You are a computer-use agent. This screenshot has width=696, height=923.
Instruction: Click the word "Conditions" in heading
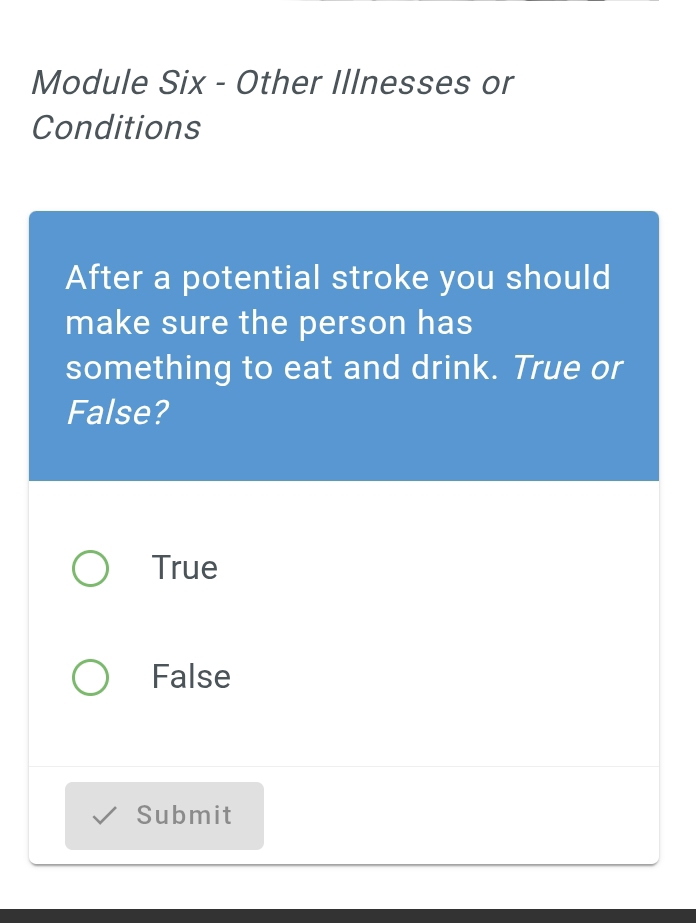pyautogui.click(x=116, y=128)
